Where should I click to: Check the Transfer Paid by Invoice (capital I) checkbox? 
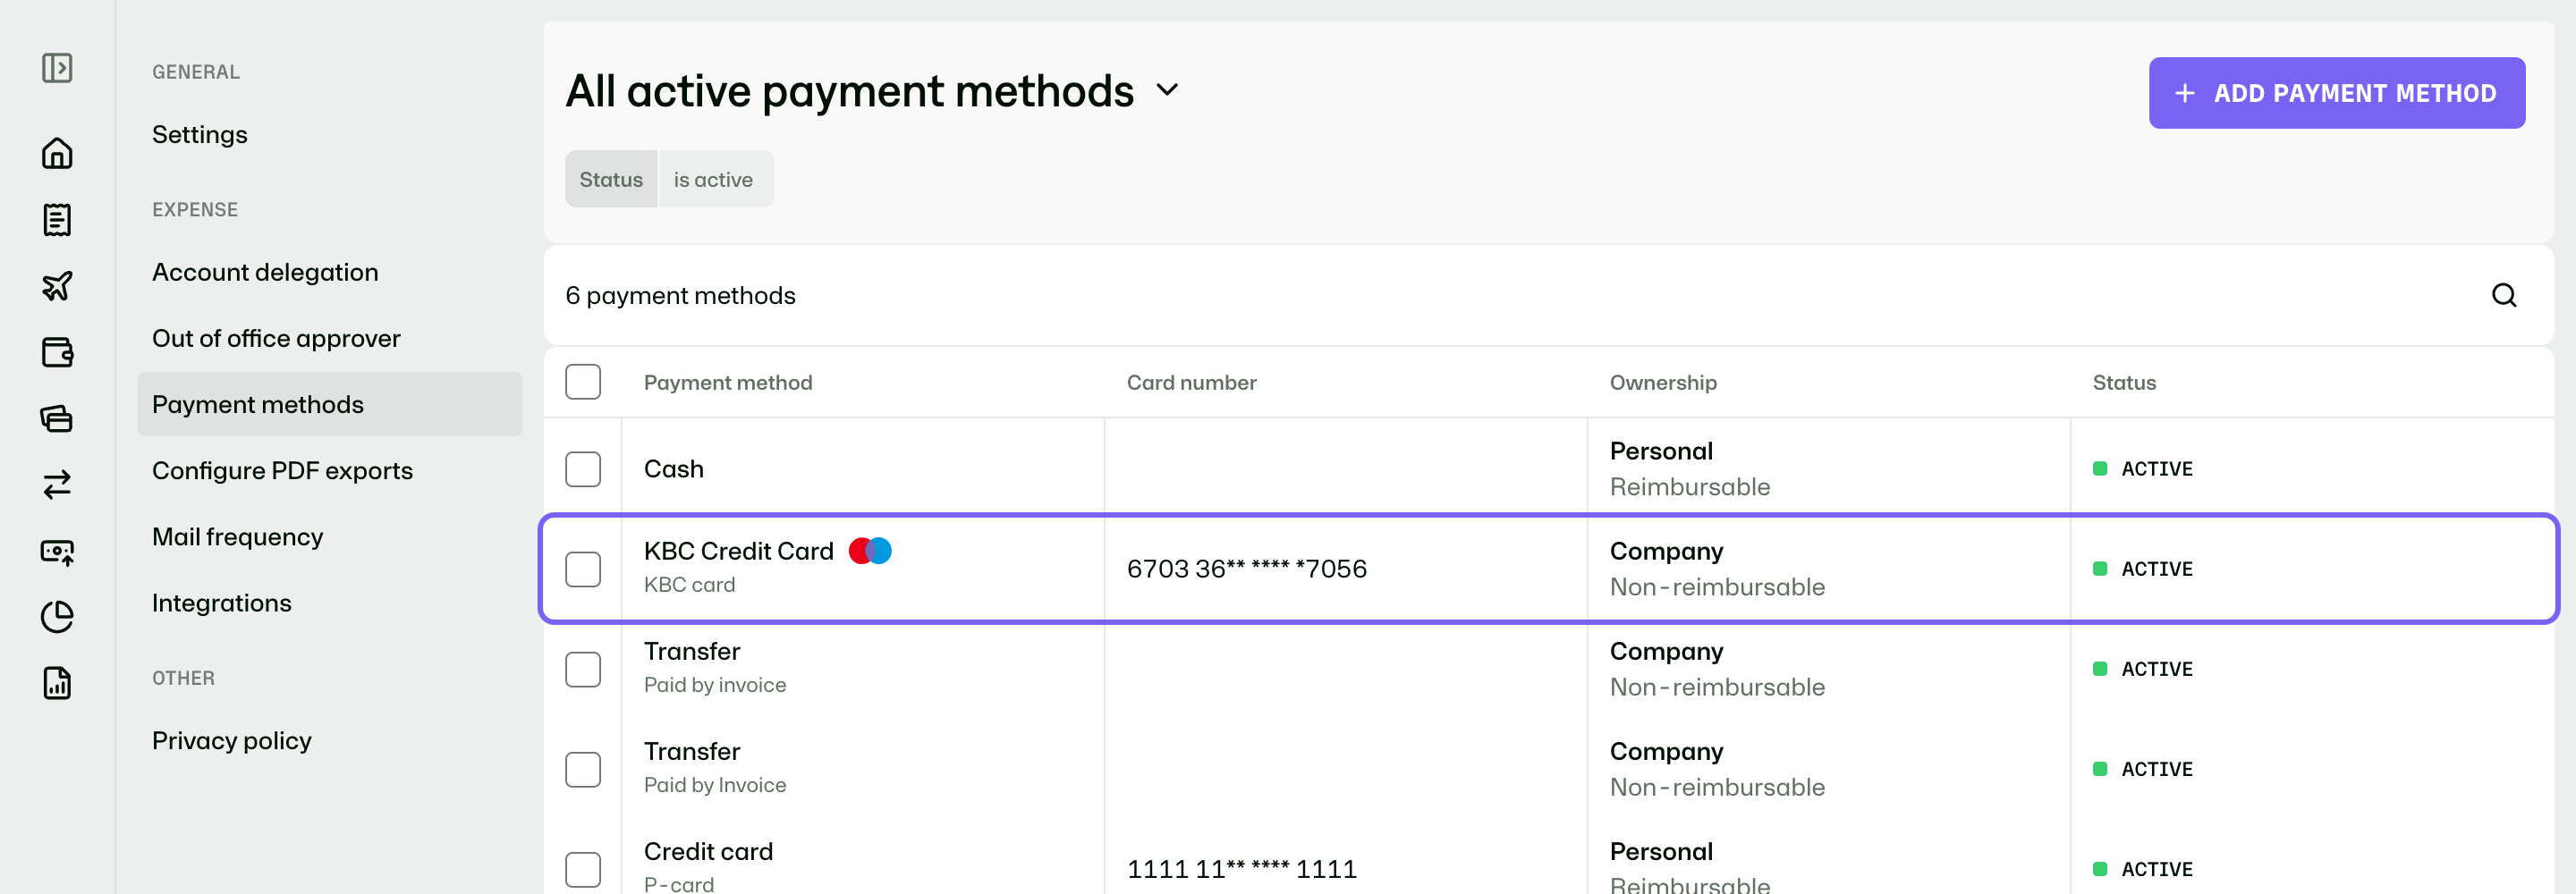[583, 769]
